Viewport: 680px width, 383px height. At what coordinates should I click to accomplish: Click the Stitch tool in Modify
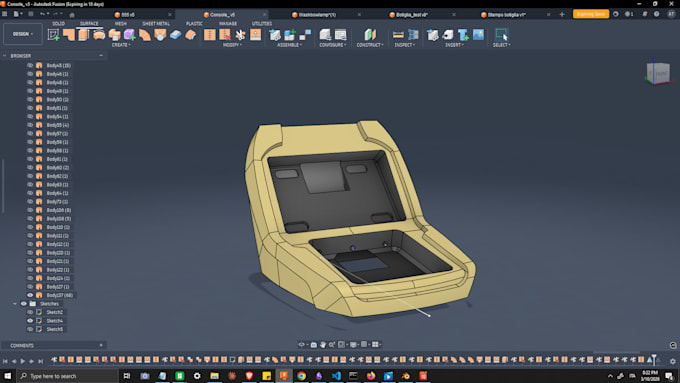tap(209, 35)
